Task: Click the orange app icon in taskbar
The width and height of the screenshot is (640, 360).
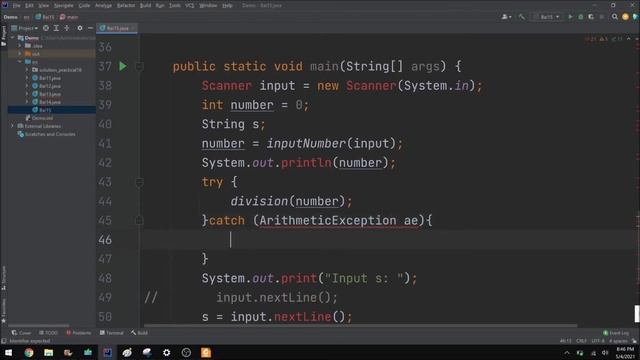Action: click(206, 353)
